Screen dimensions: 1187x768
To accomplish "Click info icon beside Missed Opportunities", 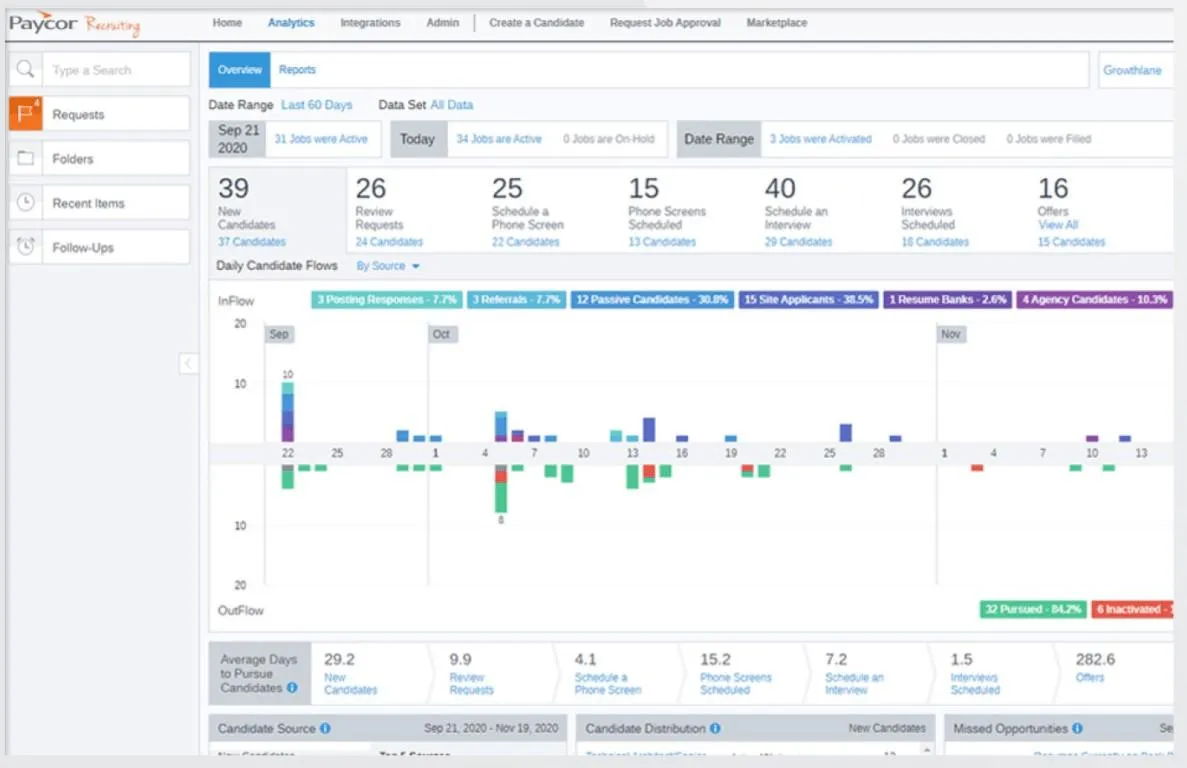I will click(x=1077, y=728).
